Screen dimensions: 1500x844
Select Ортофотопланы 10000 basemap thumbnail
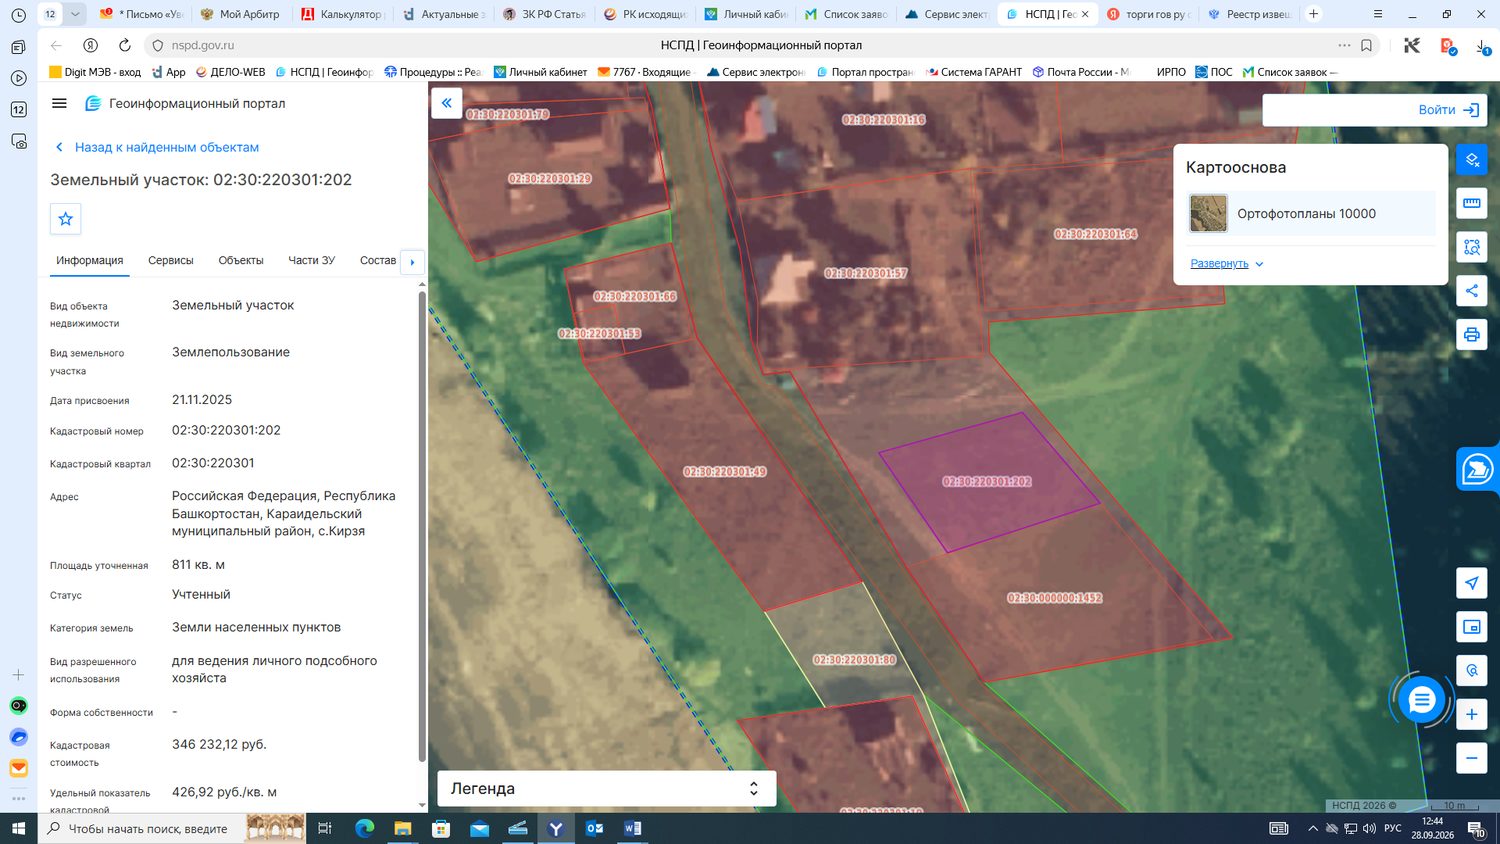(x=1208, y=214)
